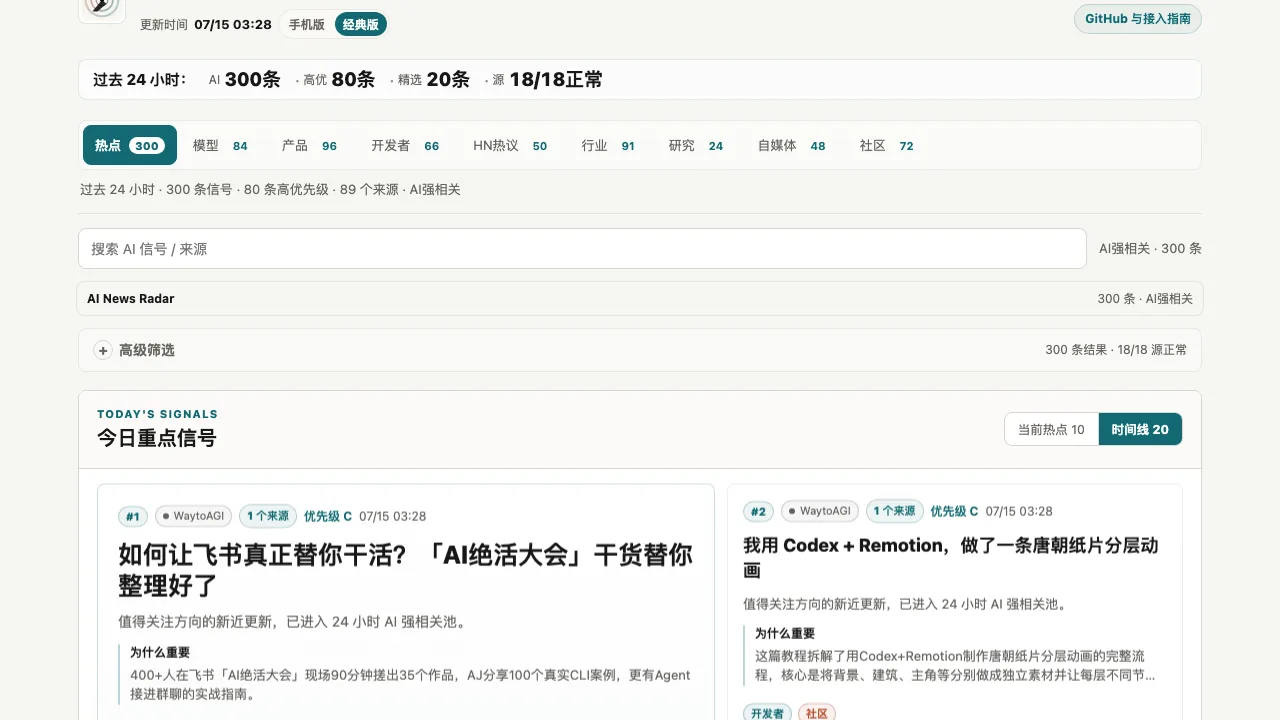View the 社区 72 tab
1280x720 pixels.
point(887,145)
